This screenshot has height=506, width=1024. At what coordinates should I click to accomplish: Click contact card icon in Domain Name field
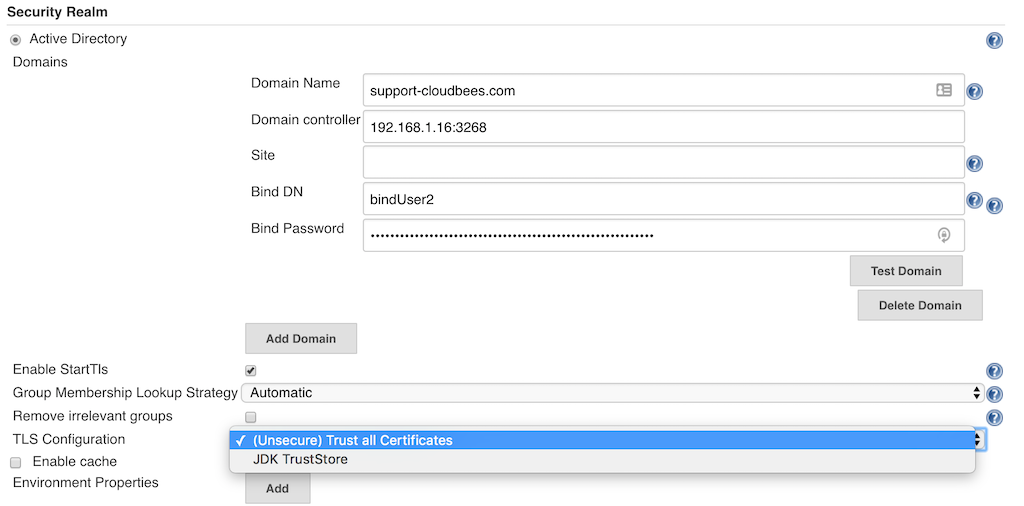click(944, 90)
